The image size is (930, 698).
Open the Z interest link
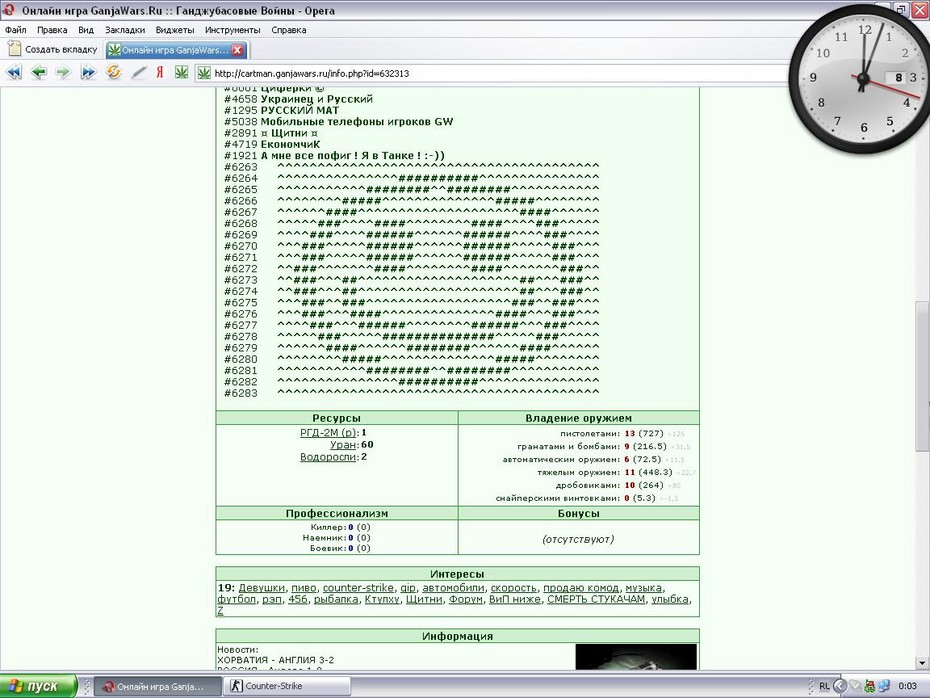click(x=220, y=610)
